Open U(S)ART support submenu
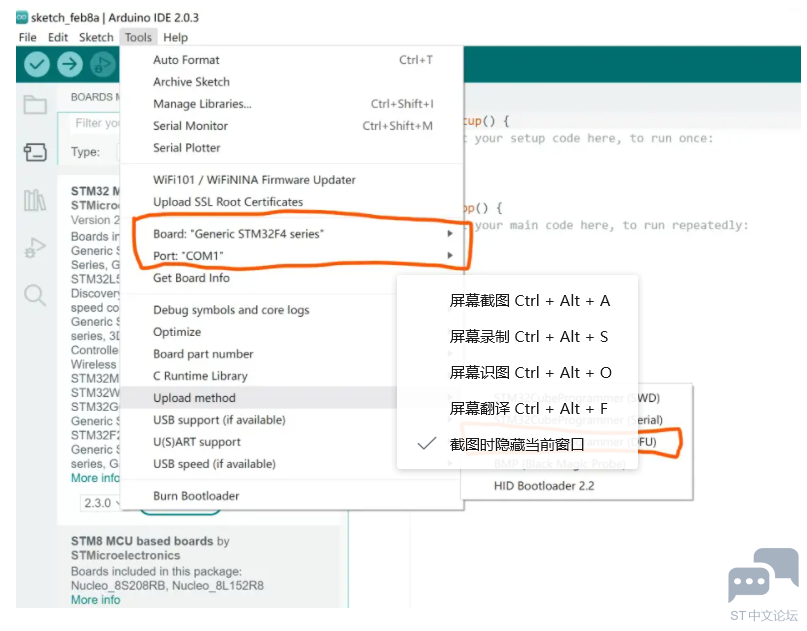Image resolution: width=807 pixels, height=631 pixels. click(259, 442)
